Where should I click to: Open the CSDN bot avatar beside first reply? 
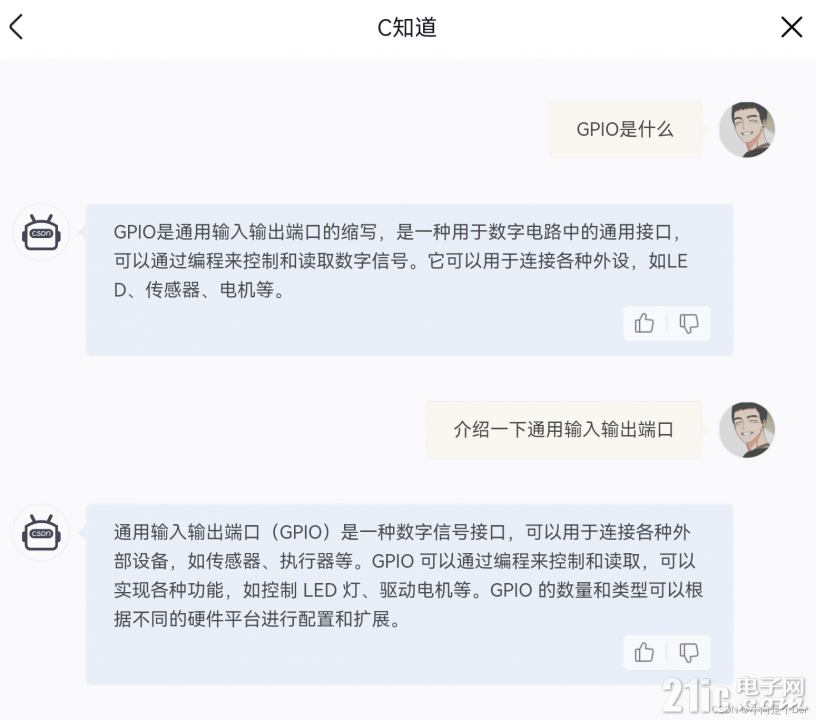pos(41,232)
